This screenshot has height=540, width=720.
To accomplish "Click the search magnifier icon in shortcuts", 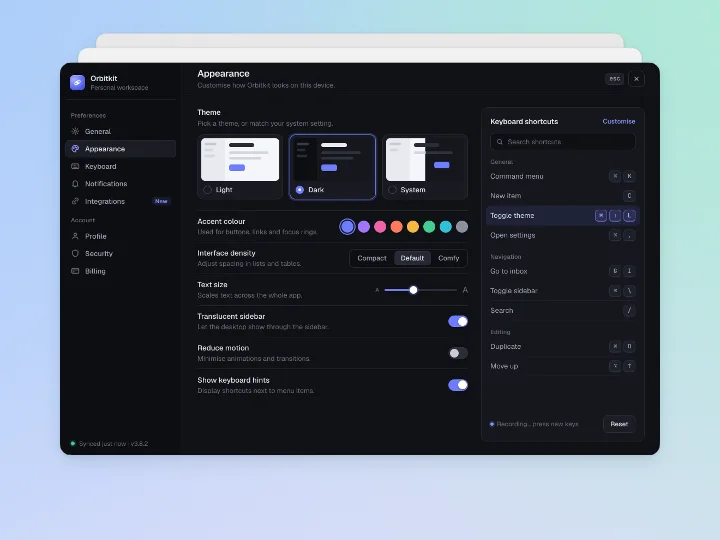I will 500,142.
